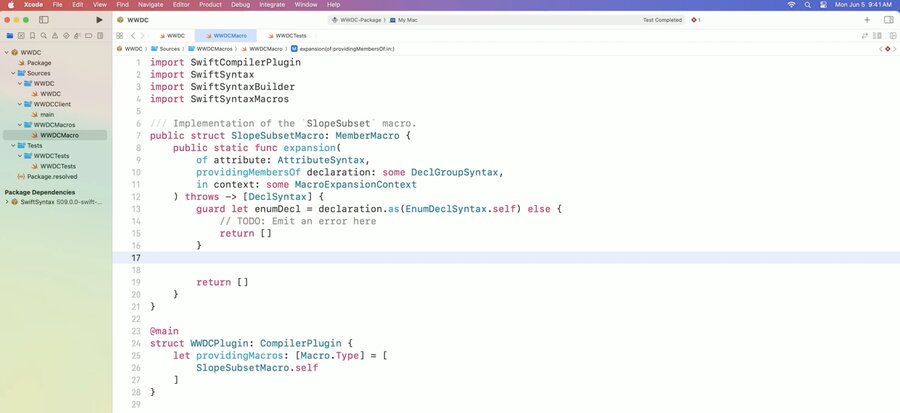The image size is (900, 413).
Task: Click Sources in the jump bar
Action: pyautogui.click(x=166, y=49)
